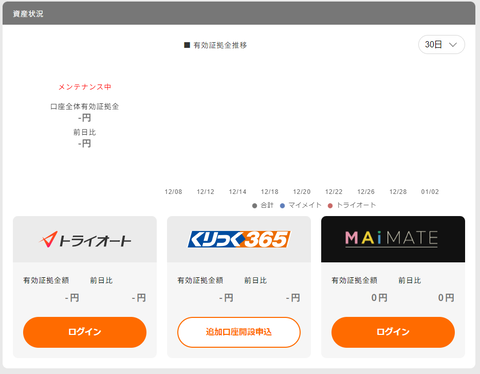Click the くりっく365 logo
Viewport: 480px width, 374px height.
(239, 239)
